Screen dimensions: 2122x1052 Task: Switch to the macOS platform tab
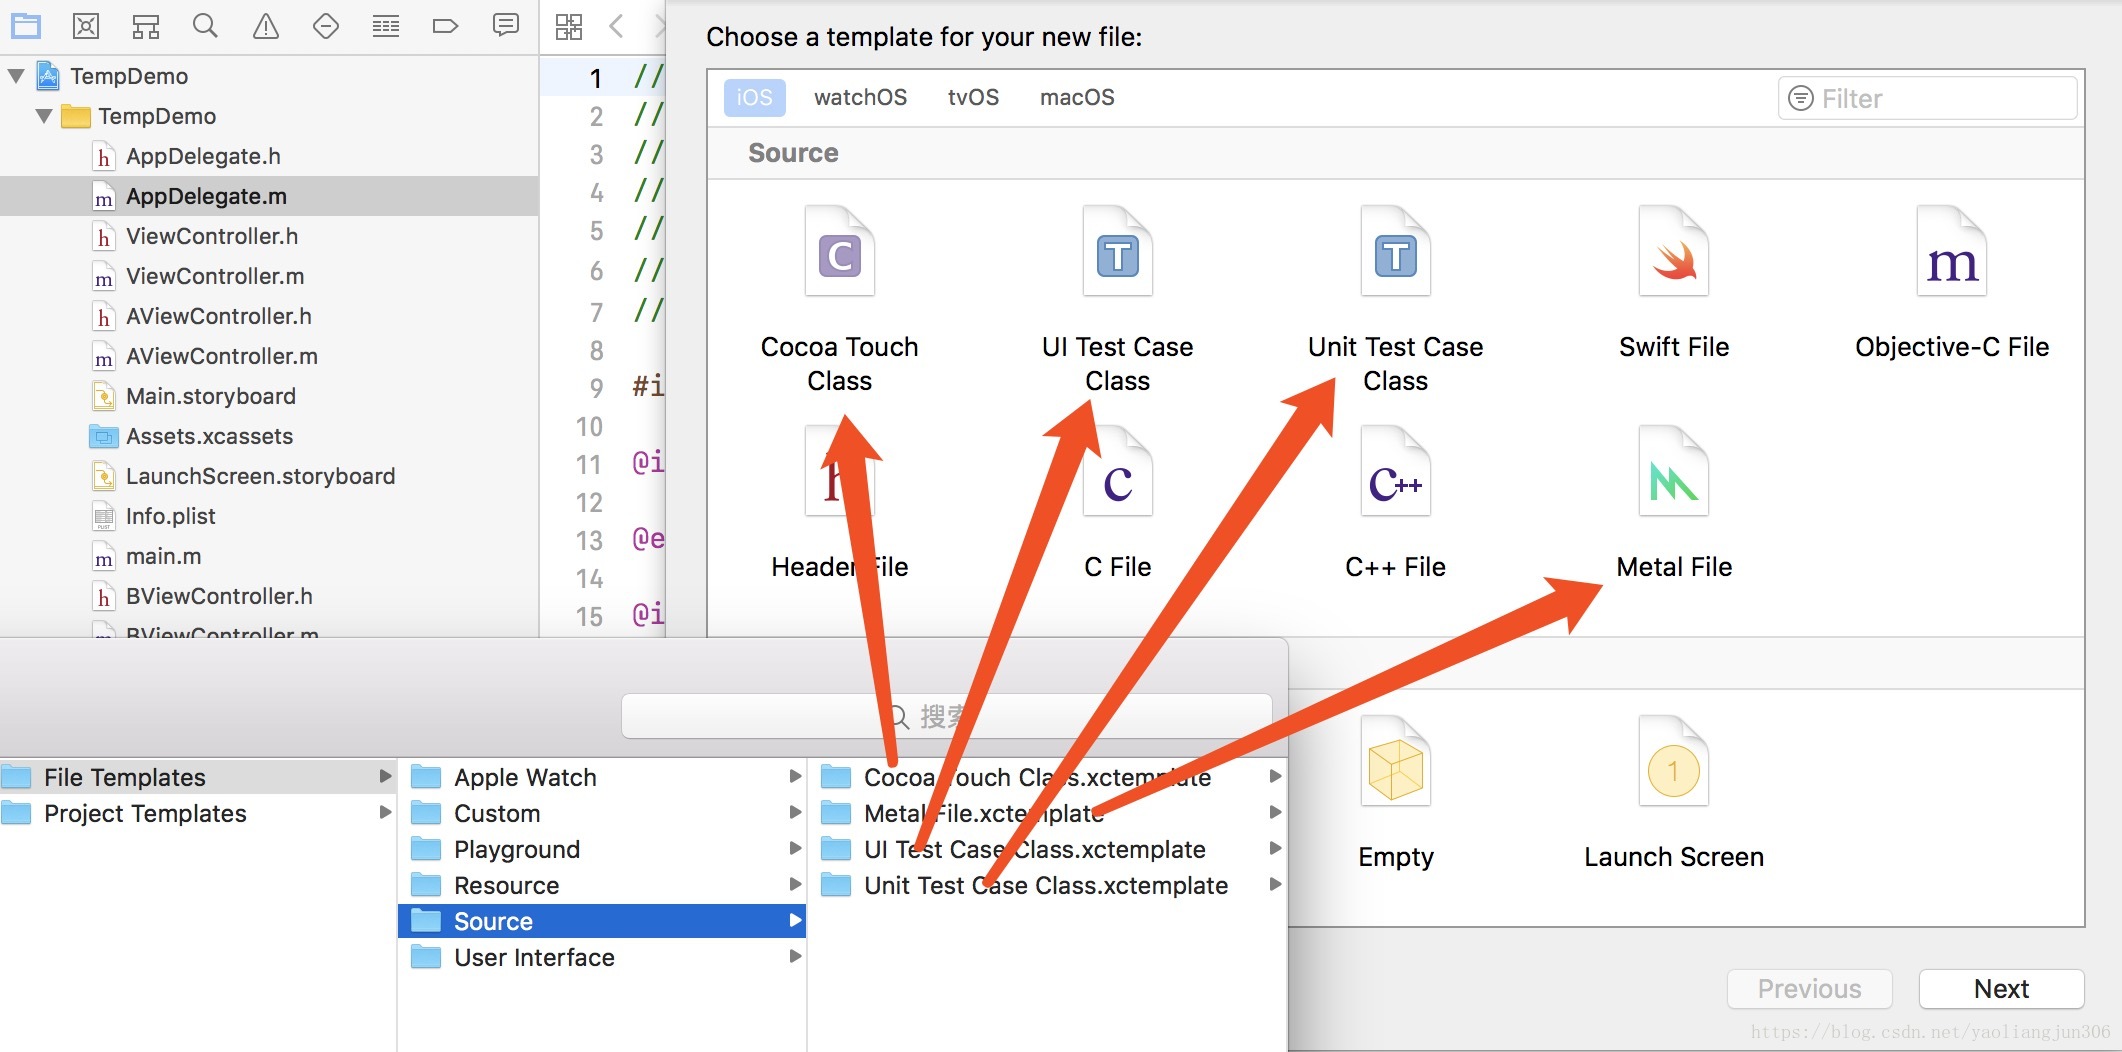tap(1077, 97)
